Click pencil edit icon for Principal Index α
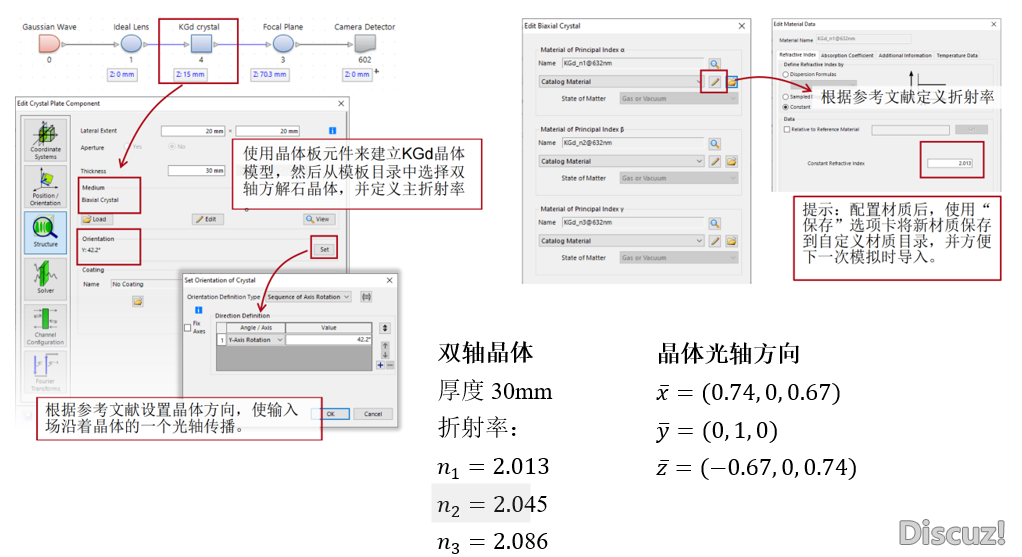 [715, 82]
